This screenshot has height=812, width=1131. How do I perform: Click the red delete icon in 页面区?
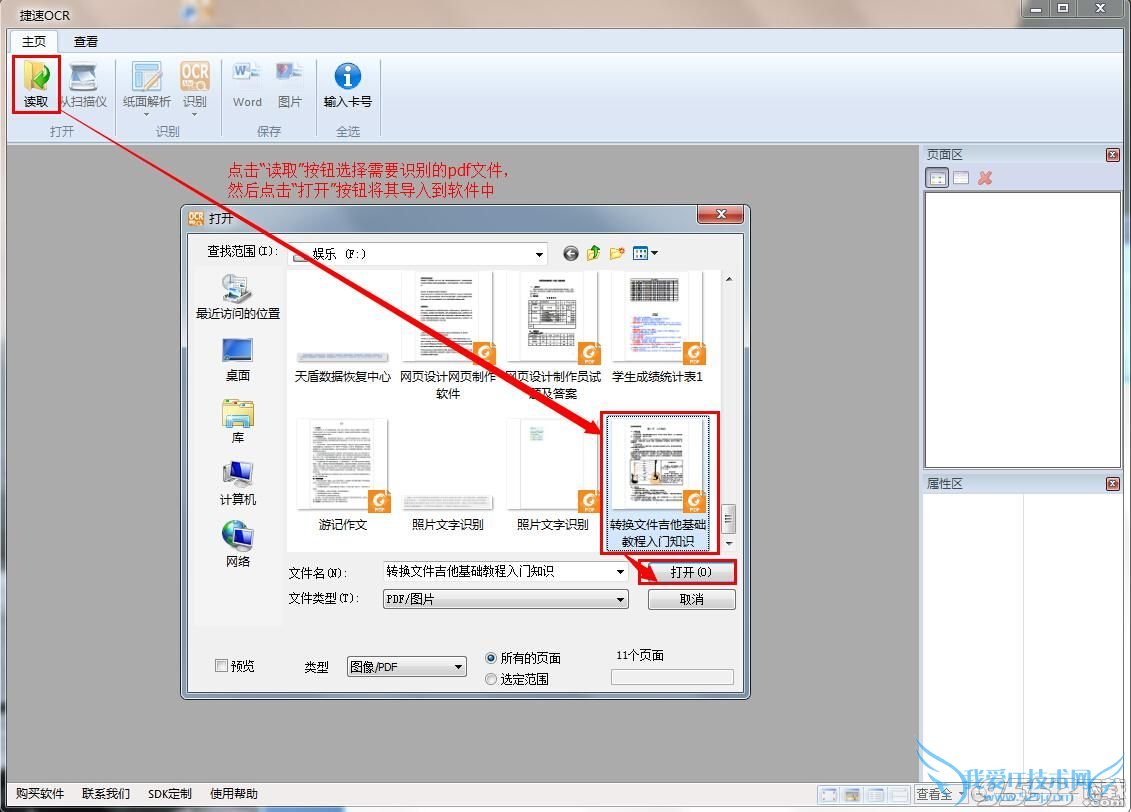[x=985, y=178]
